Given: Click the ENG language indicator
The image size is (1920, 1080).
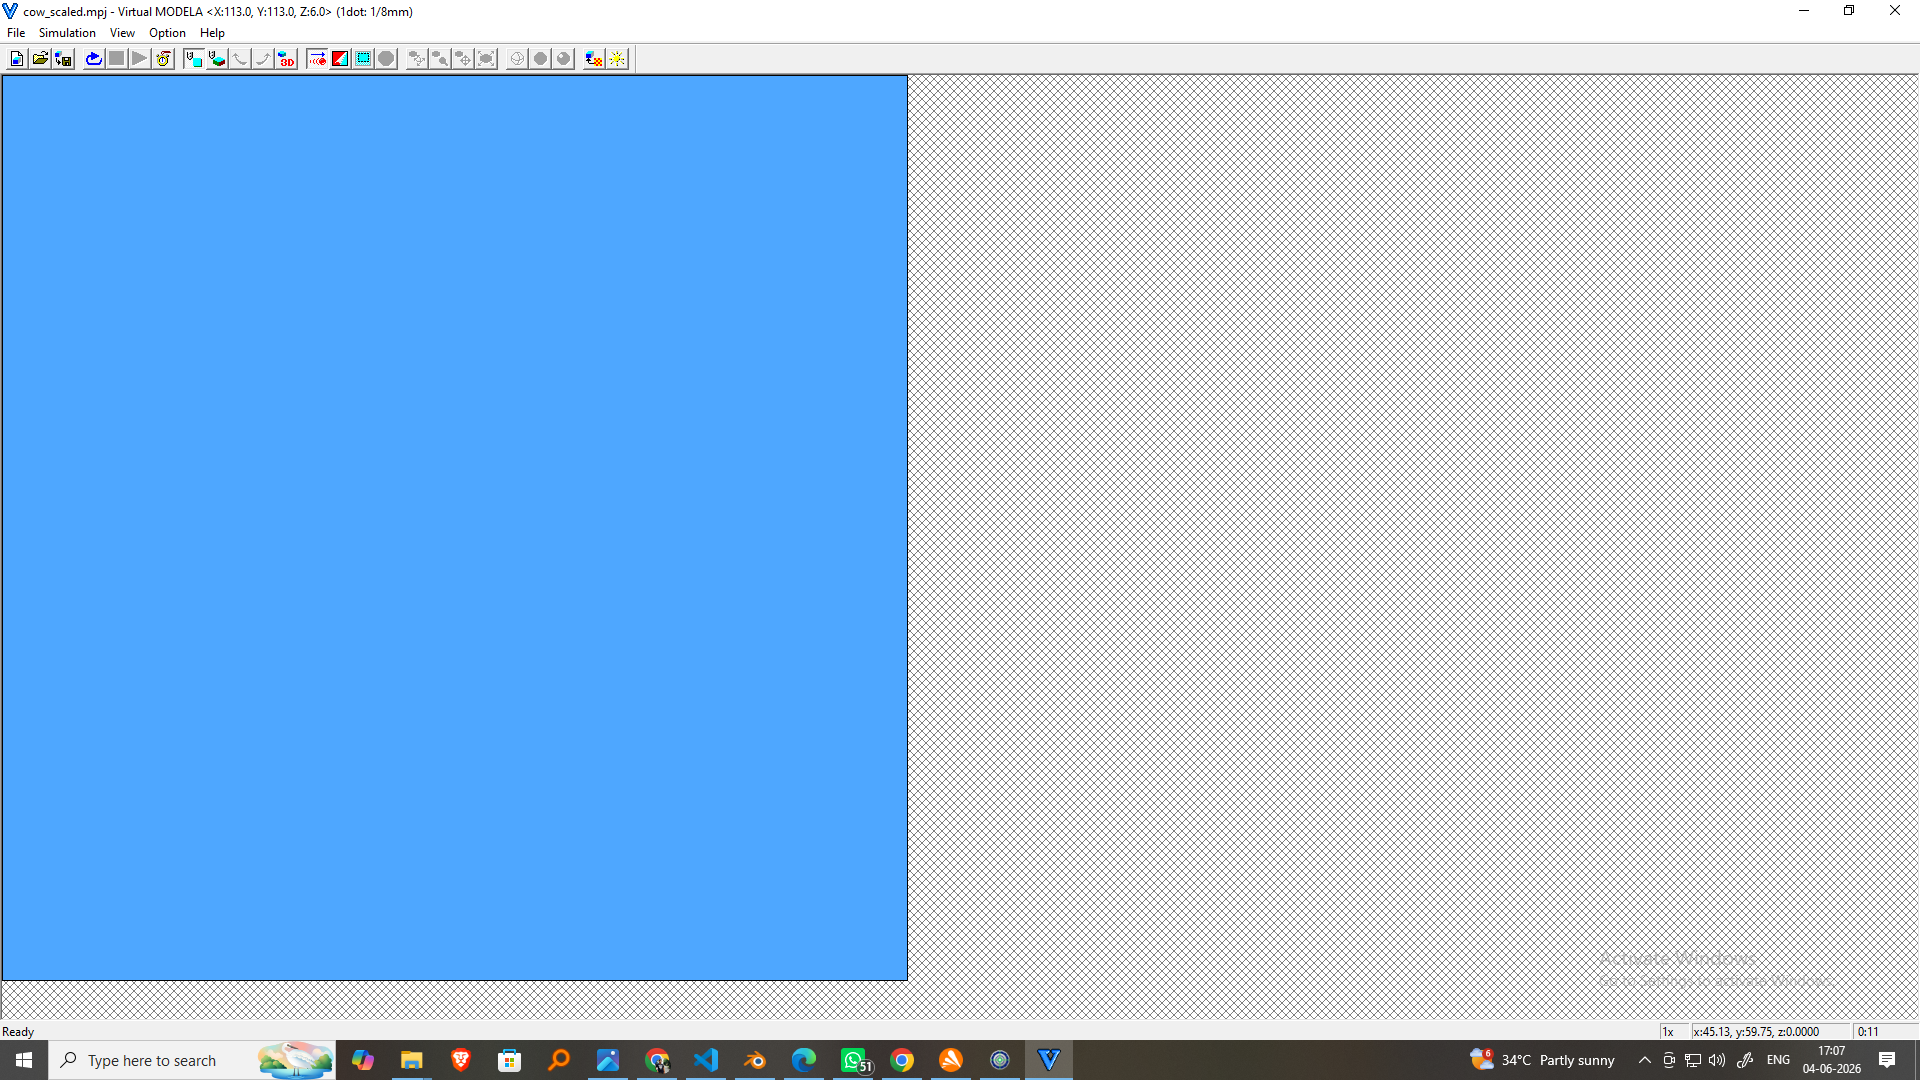Looking at the screenshot, I should 1778,1060.
